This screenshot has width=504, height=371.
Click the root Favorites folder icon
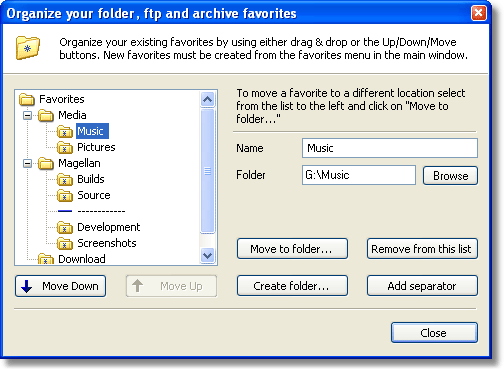27,99
